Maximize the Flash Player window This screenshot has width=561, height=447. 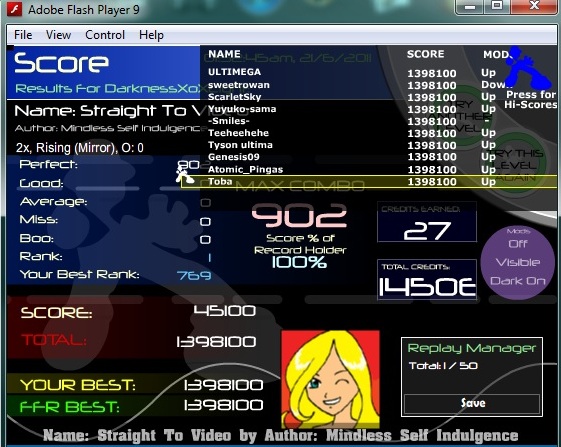tap(497, 6)
